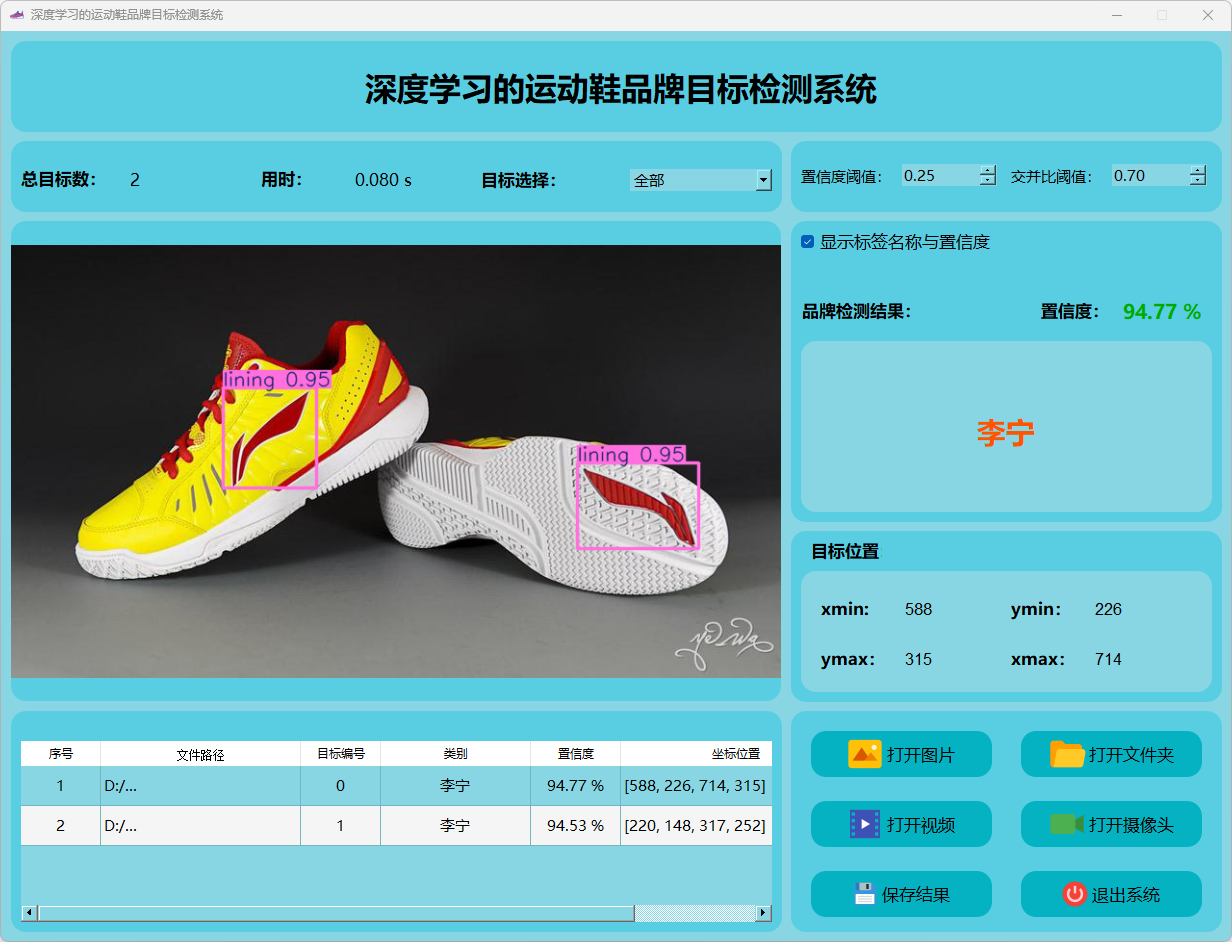The image size is (1232, 942).
Task: Click row 2 类别 cell 李宁
Action: pos(456,826)
